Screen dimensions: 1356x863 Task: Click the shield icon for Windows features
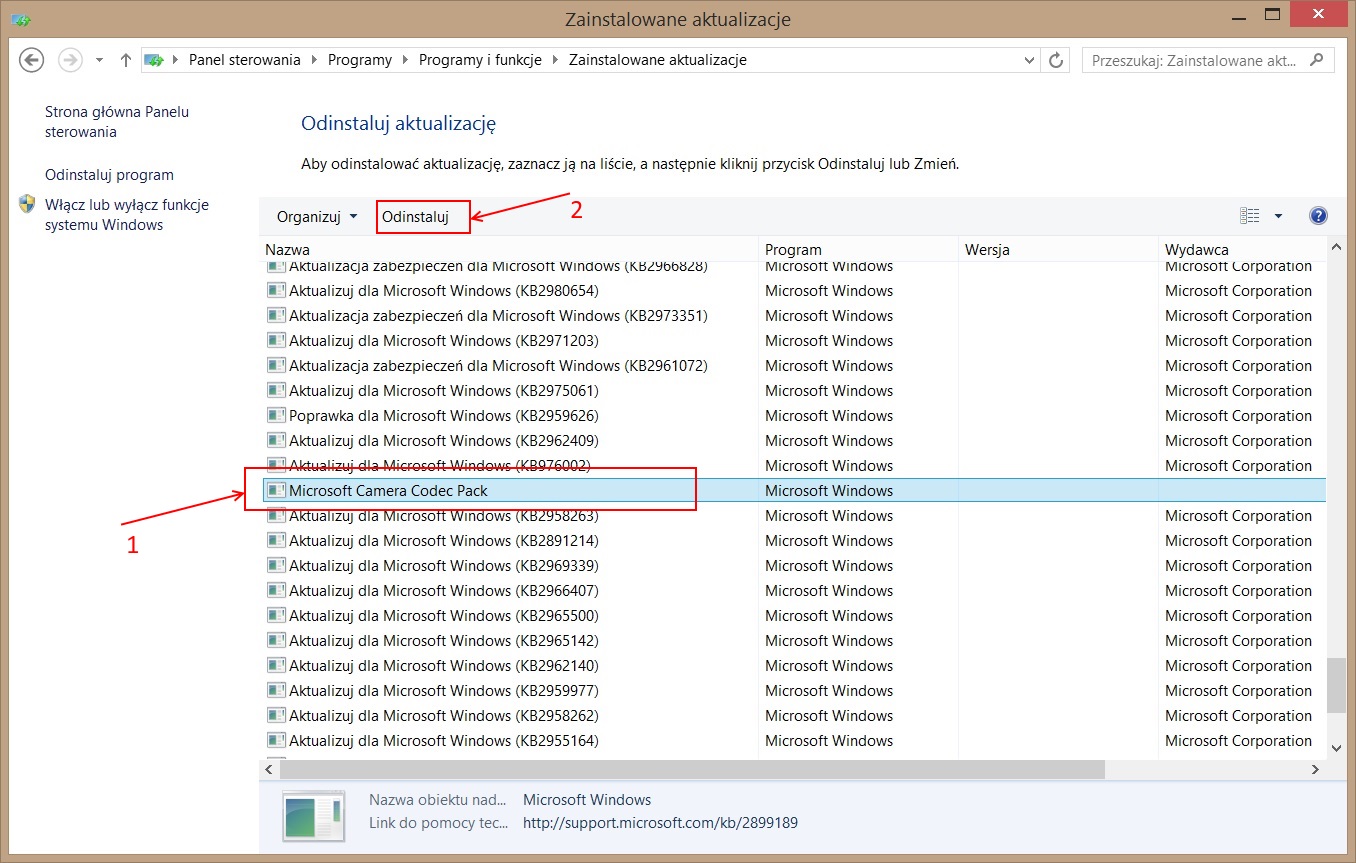[27, 205]
